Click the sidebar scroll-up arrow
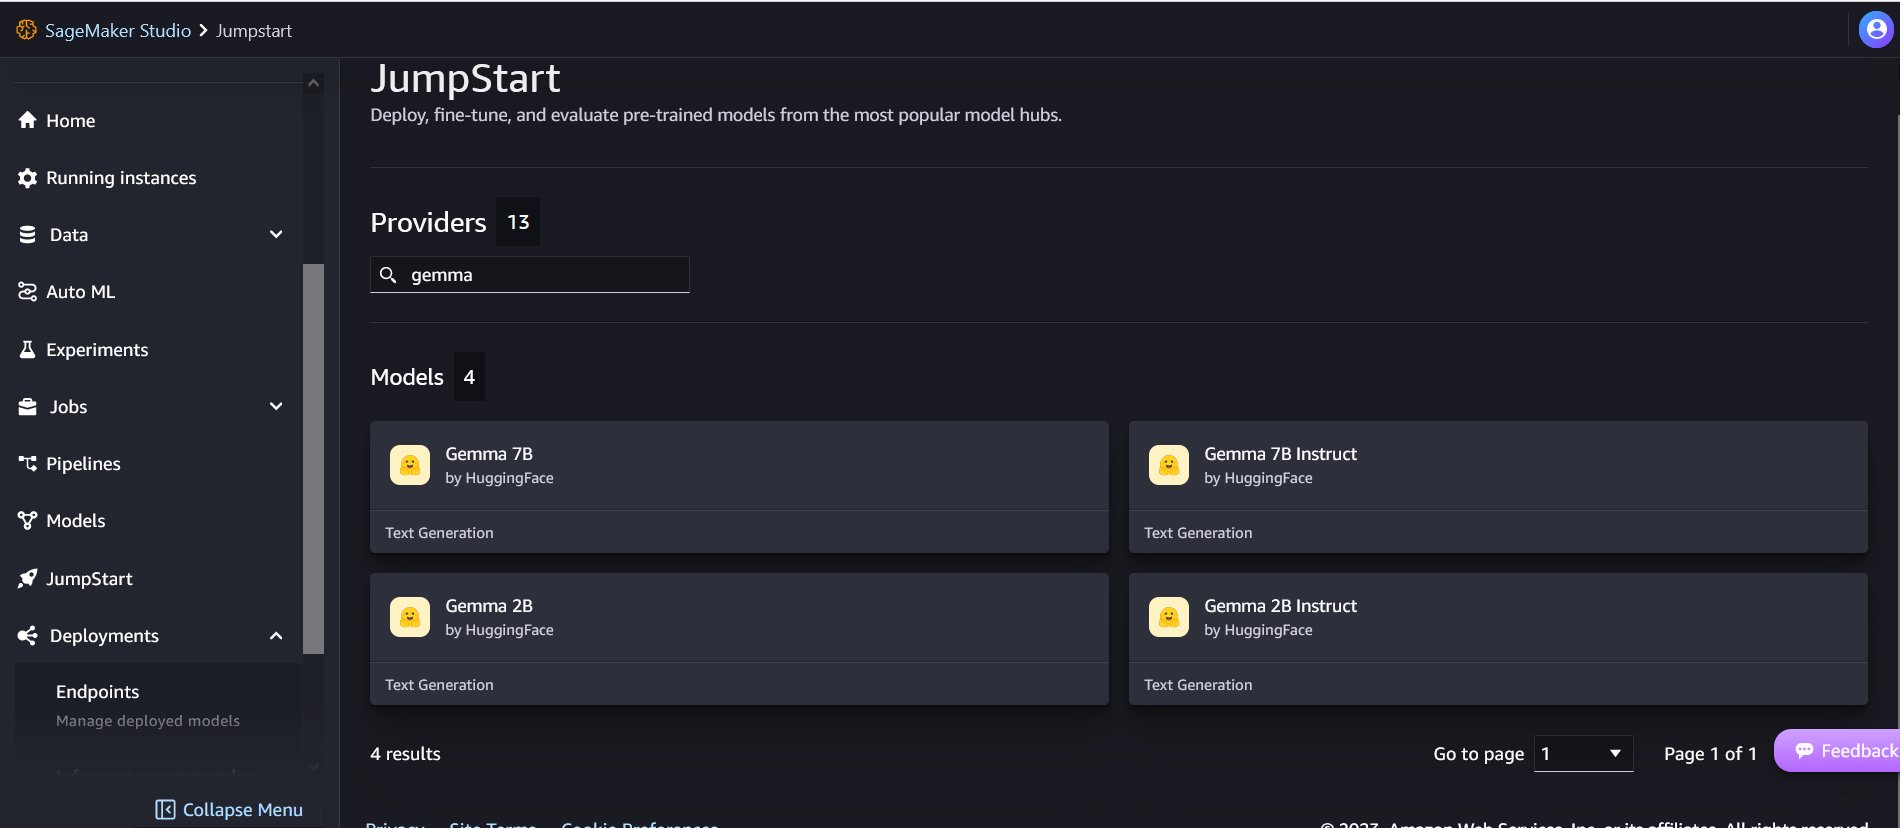Viewport: 1900px width, 828px height. click(x=313, y=83)
